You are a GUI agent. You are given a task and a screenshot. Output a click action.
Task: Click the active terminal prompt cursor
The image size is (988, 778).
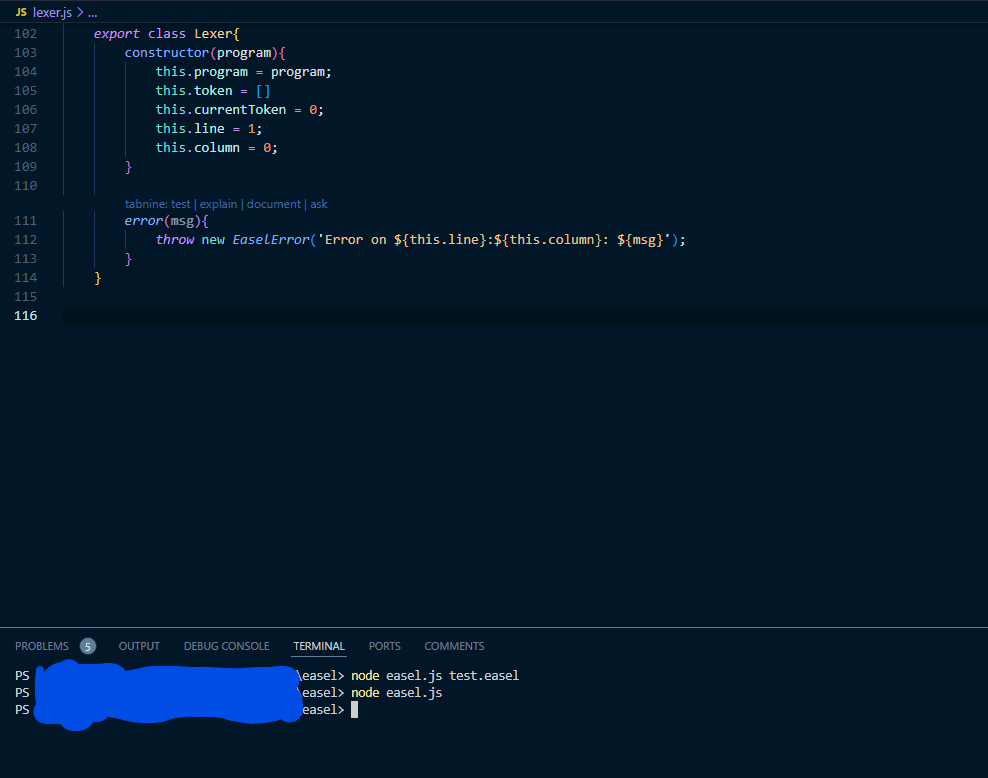point(354,709)
